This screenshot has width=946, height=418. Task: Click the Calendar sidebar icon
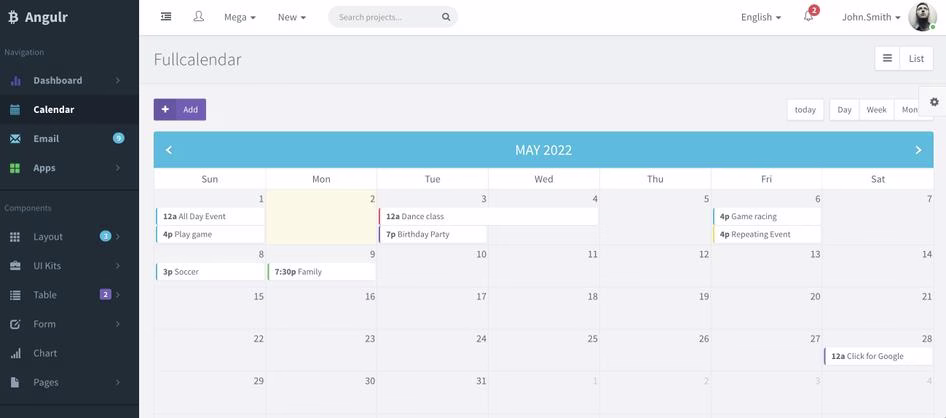coord(16,110)
